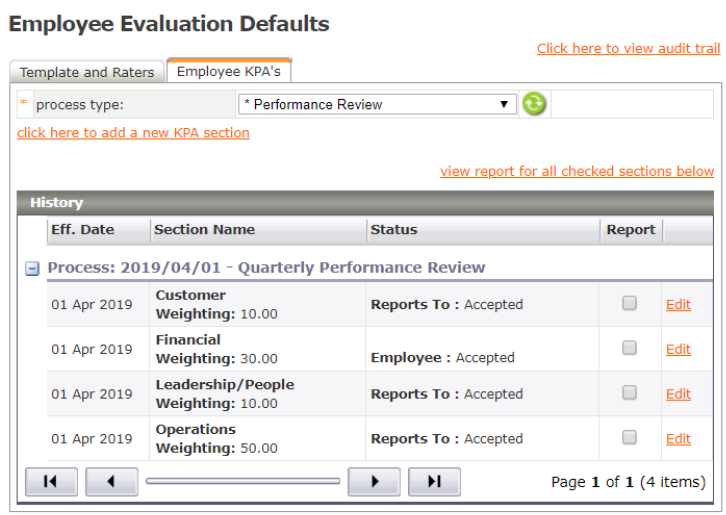Image resolution: width=726 pixels, height=515 pixels.
Task: Edit the Operations section row
Action: click(678, 438)
